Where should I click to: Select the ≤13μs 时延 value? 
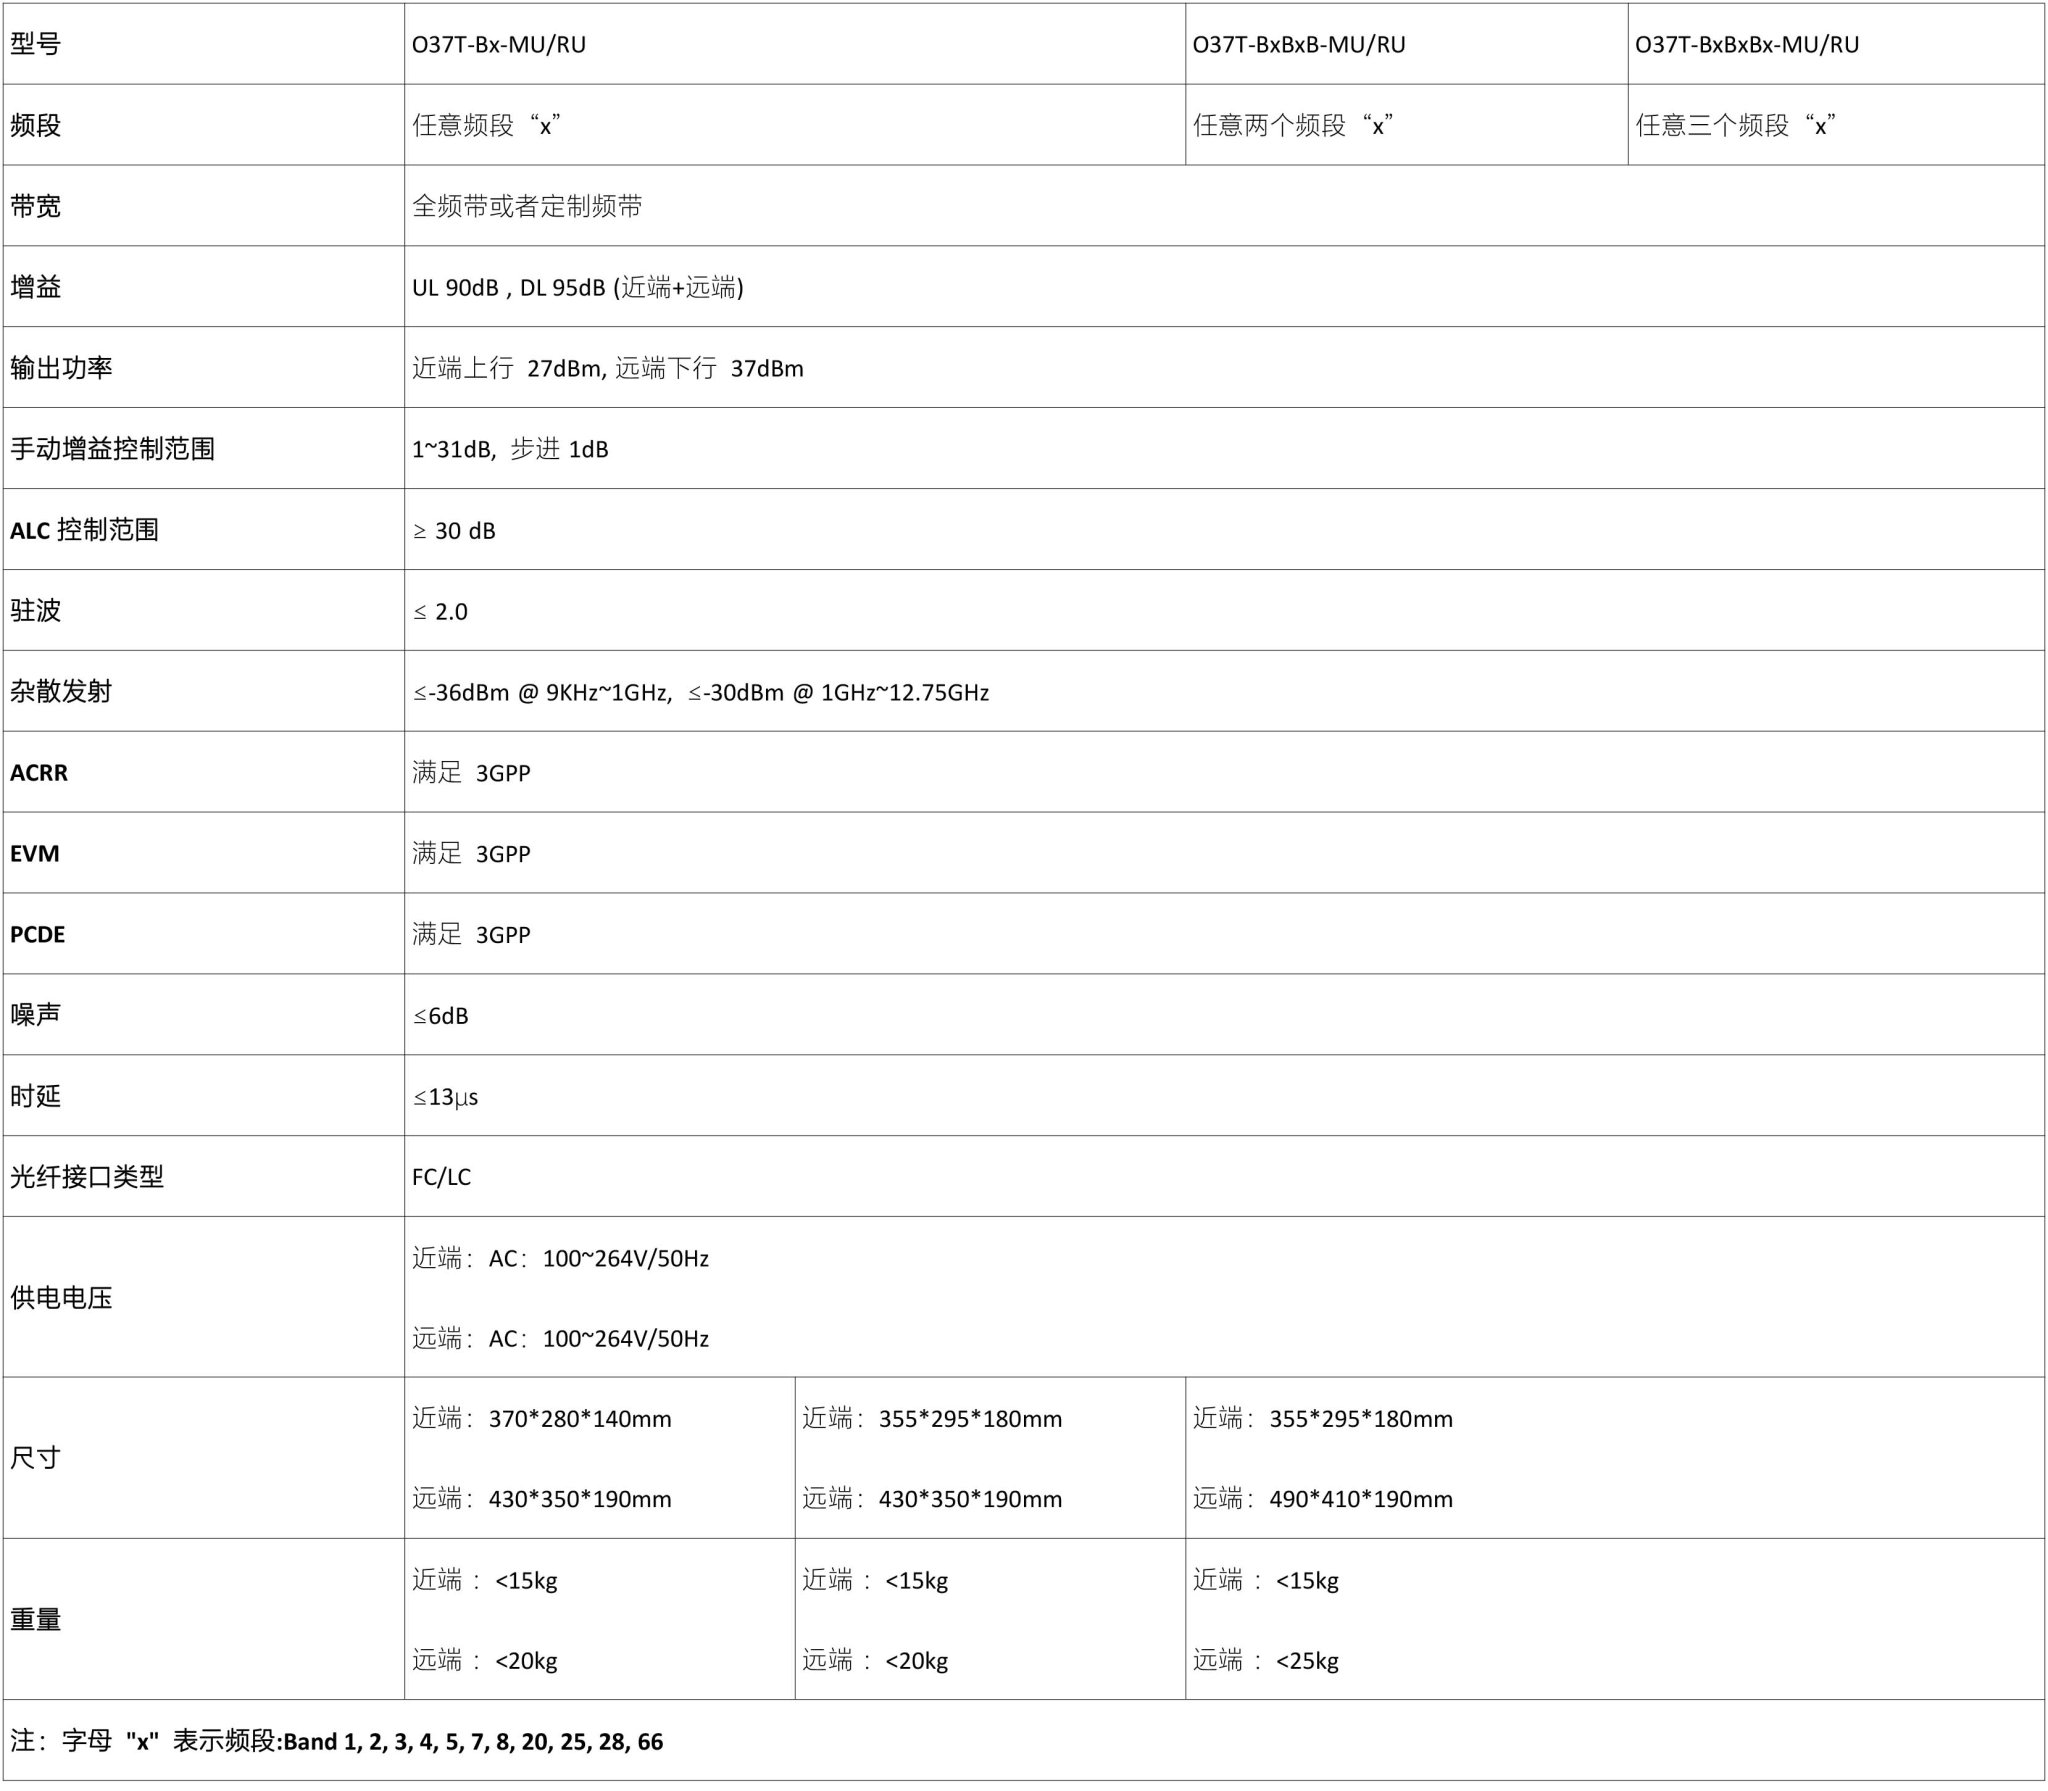pyautogui.click(x=446, y=1097)
